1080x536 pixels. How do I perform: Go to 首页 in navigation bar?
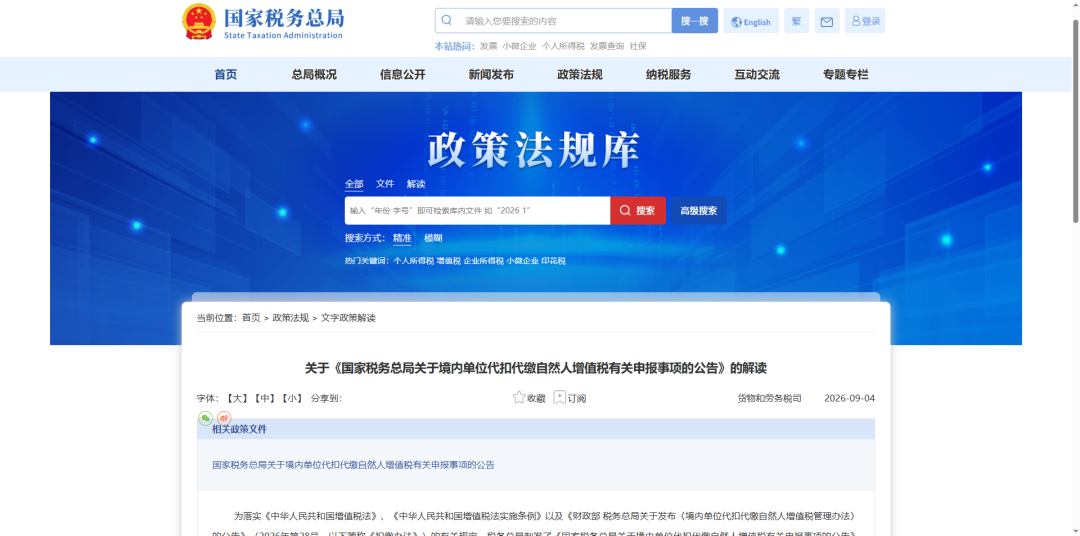(x=225, y=74)
